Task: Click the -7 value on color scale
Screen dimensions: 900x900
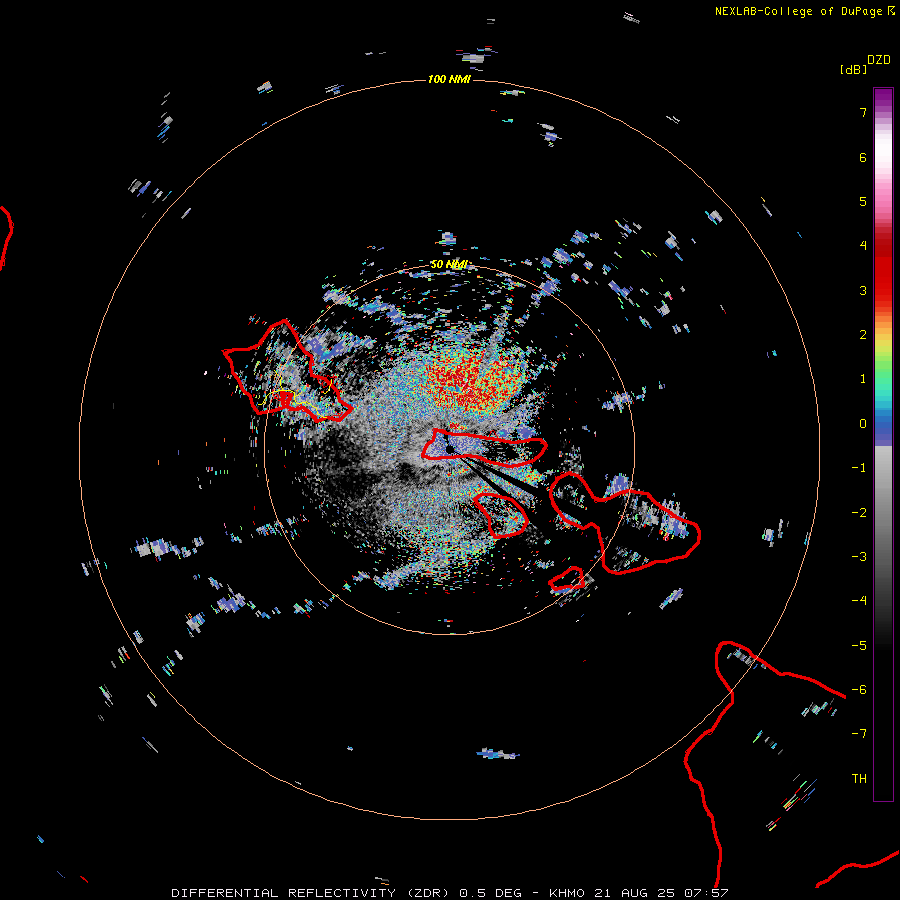Action: 859,734
